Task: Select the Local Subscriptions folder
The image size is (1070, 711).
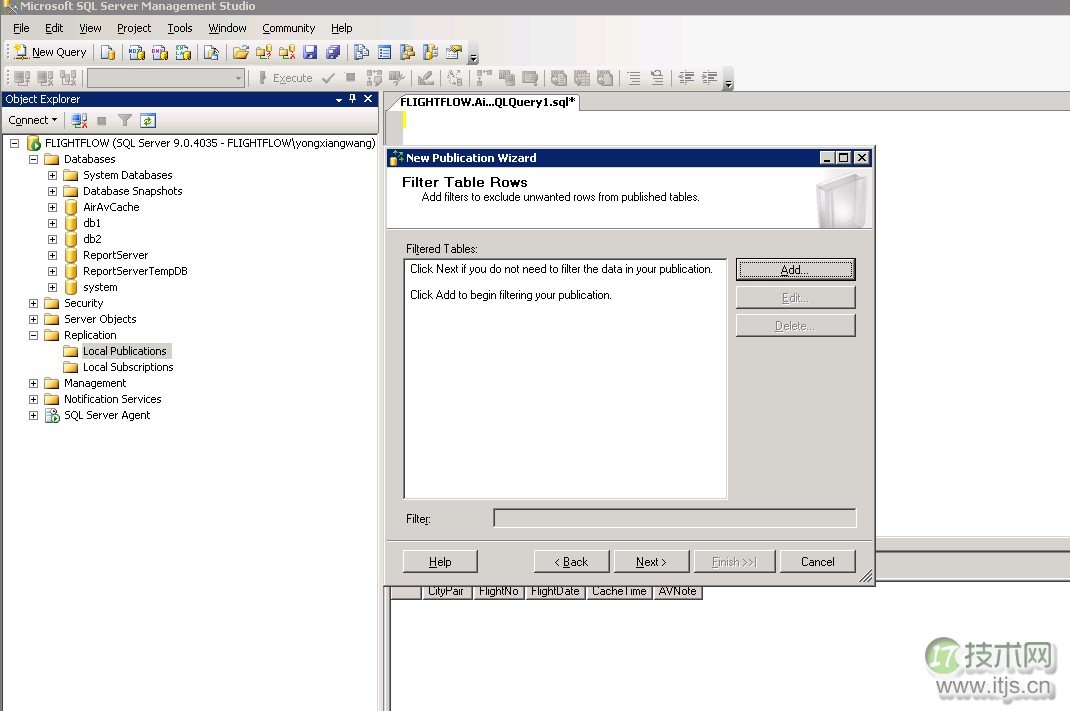Action: (128, 367)
